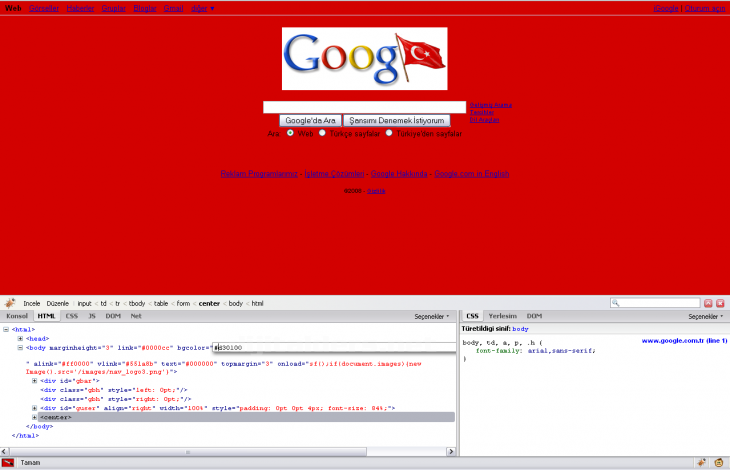Click the Firebug bug icon in panel toolbar

10,303
